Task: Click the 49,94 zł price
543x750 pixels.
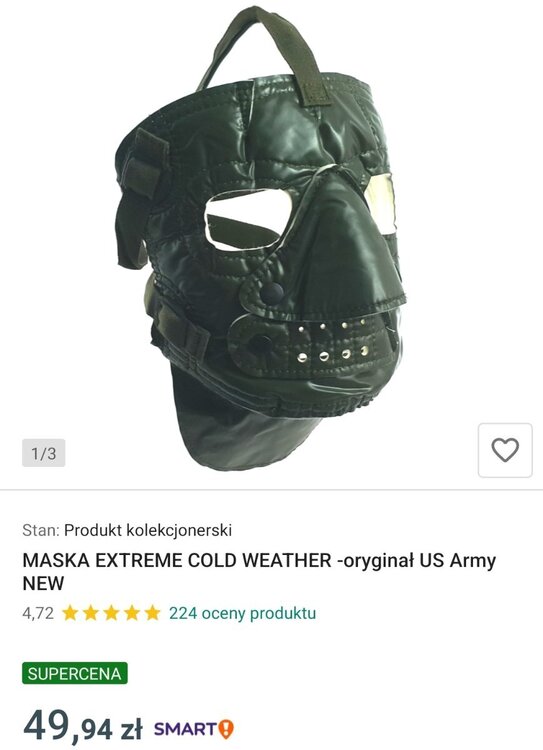Action: tap(83, 728)
